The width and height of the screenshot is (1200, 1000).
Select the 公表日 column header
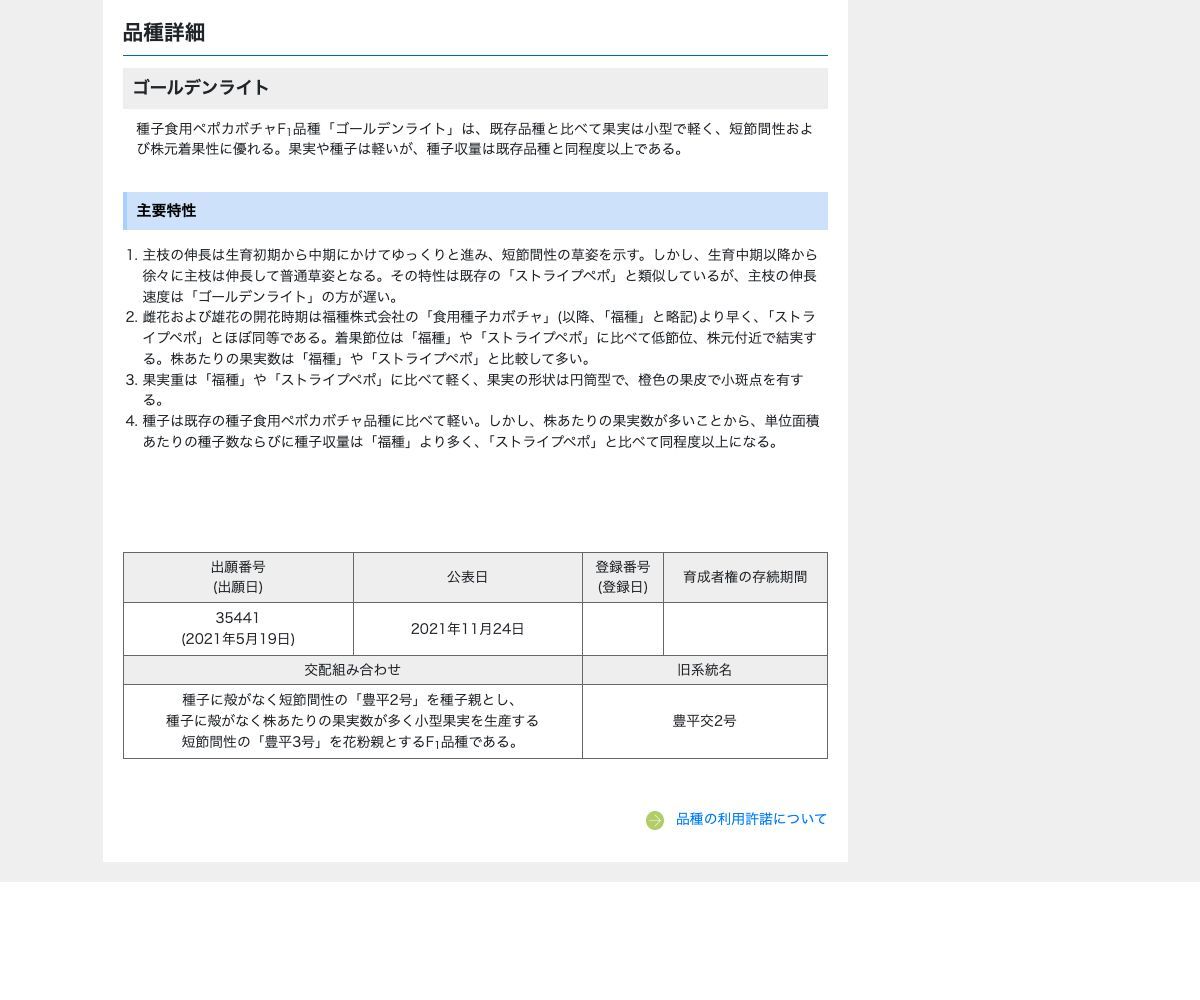click(467, 577)
